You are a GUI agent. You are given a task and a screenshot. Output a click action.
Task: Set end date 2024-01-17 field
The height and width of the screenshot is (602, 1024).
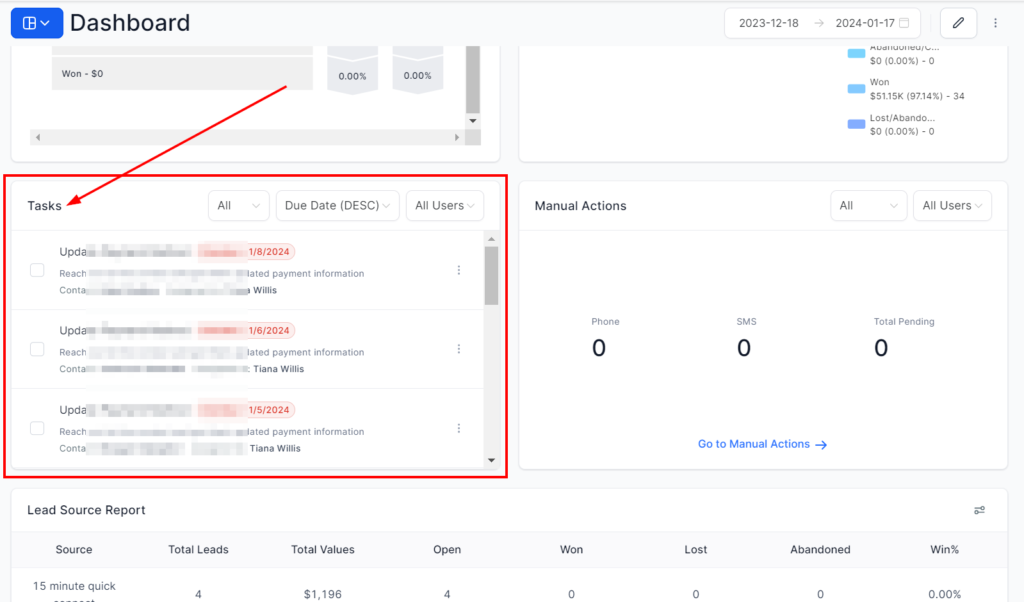[865, 23]
